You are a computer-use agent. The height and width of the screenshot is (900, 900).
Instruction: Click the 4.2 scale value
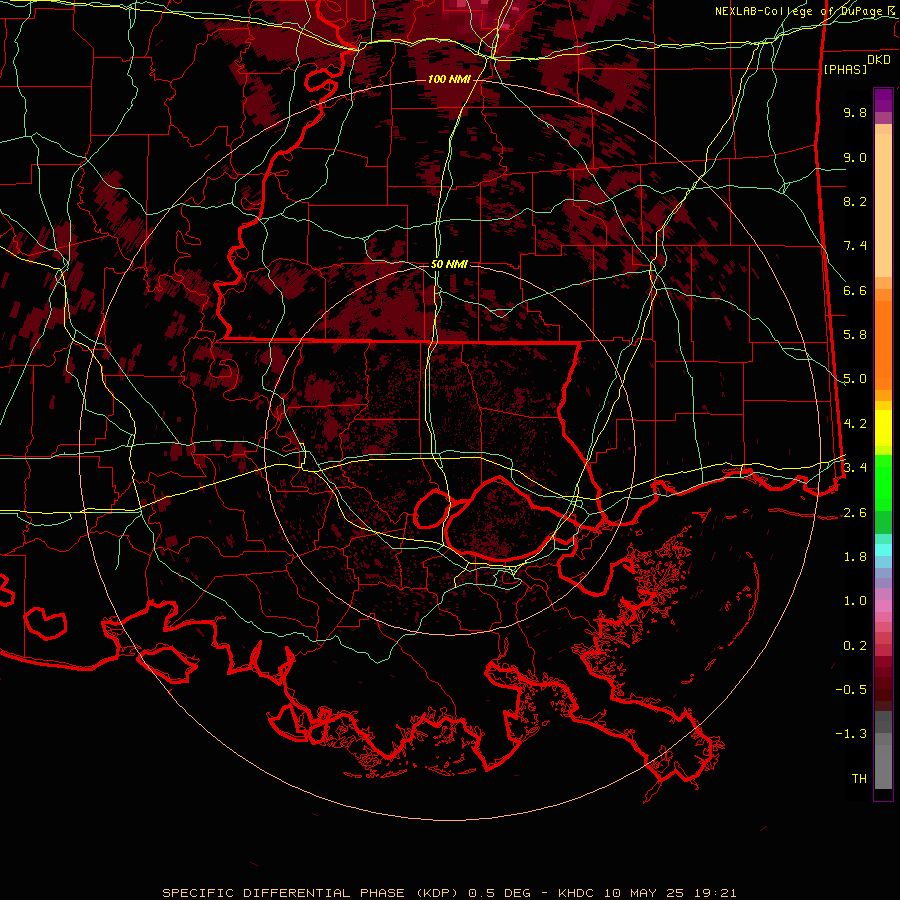point(855,424)
